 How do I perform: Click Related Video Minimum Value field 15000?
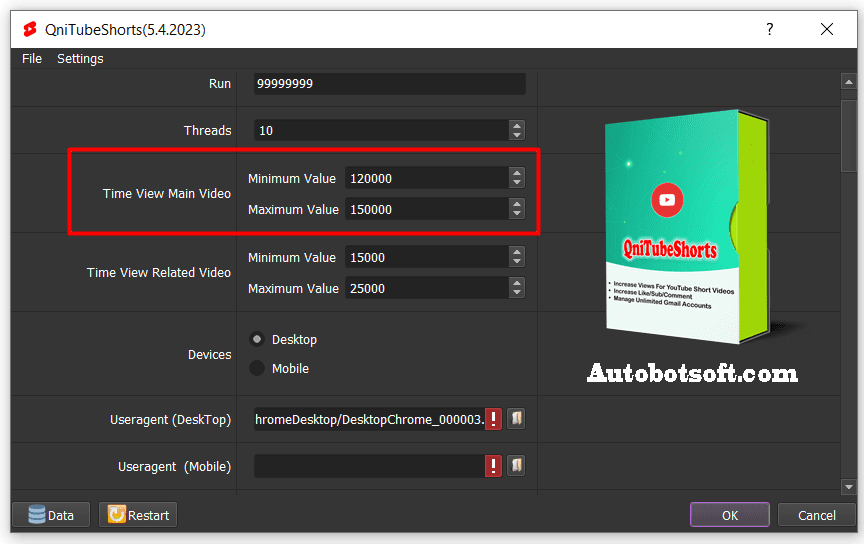pos(427,257)
